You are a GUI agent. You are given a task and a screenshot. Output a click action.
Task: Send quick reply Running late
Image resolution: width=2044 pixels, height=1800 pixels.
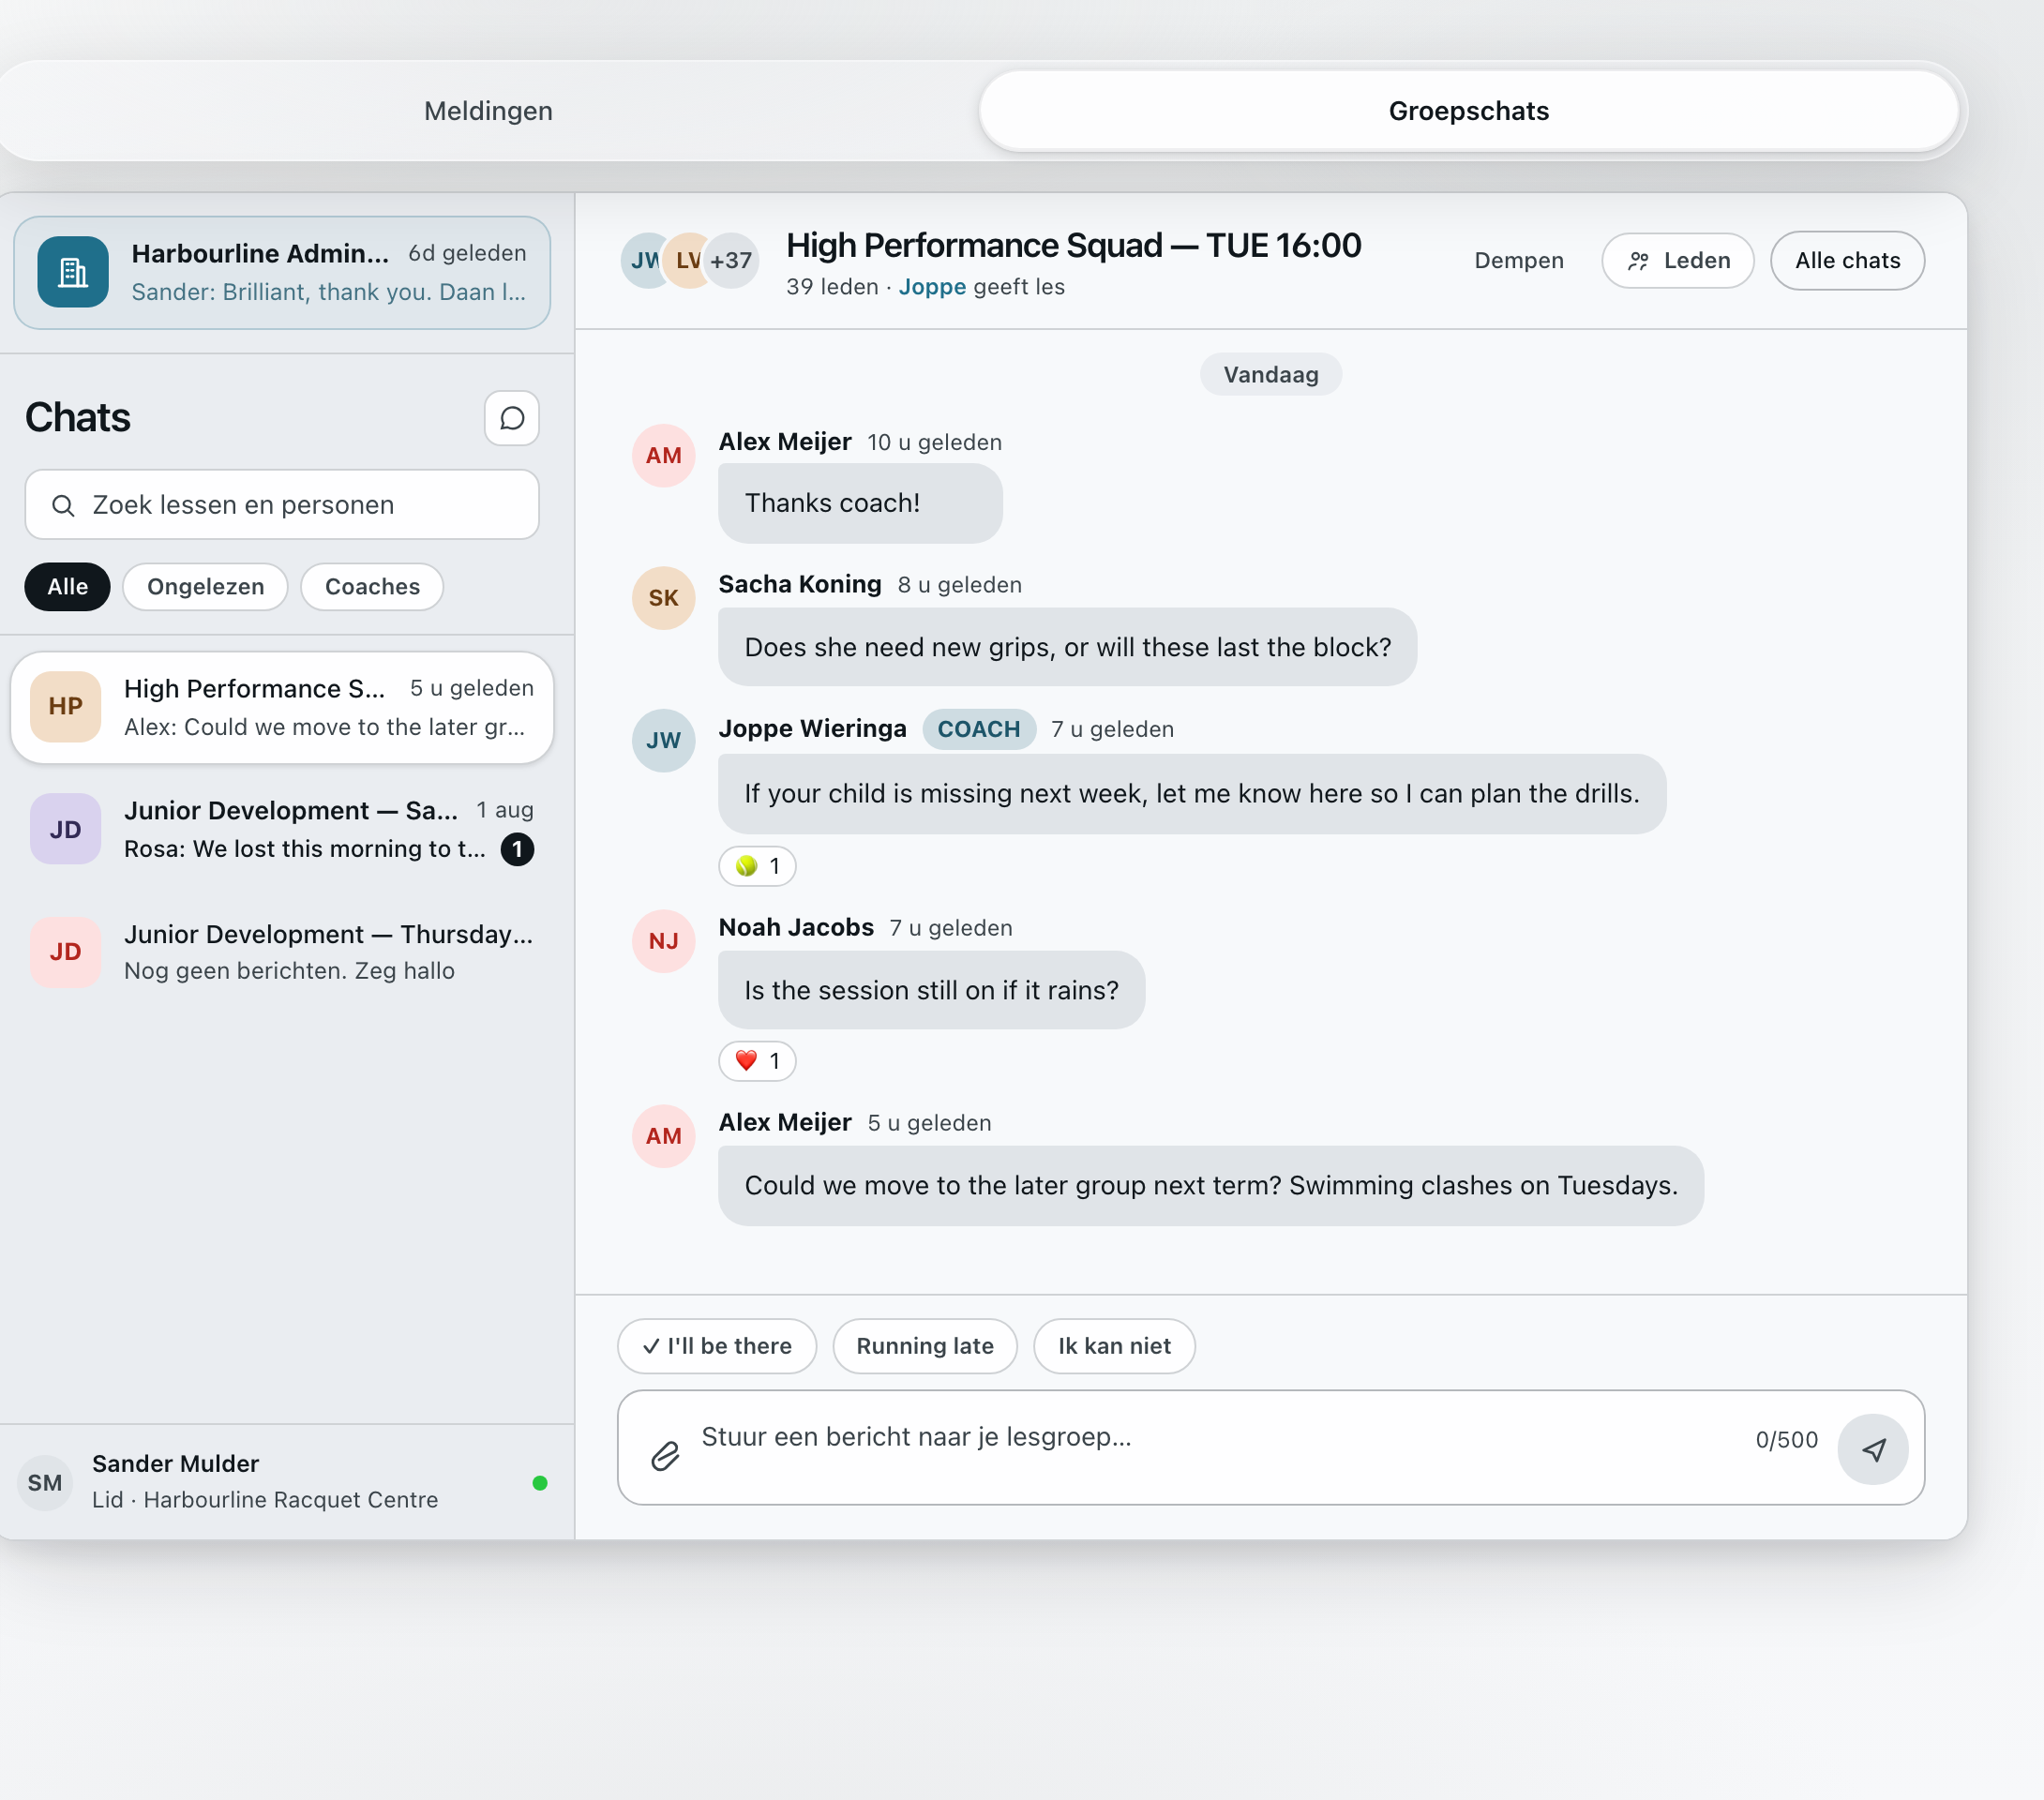pyautogui.click(x=925, y=1346)
